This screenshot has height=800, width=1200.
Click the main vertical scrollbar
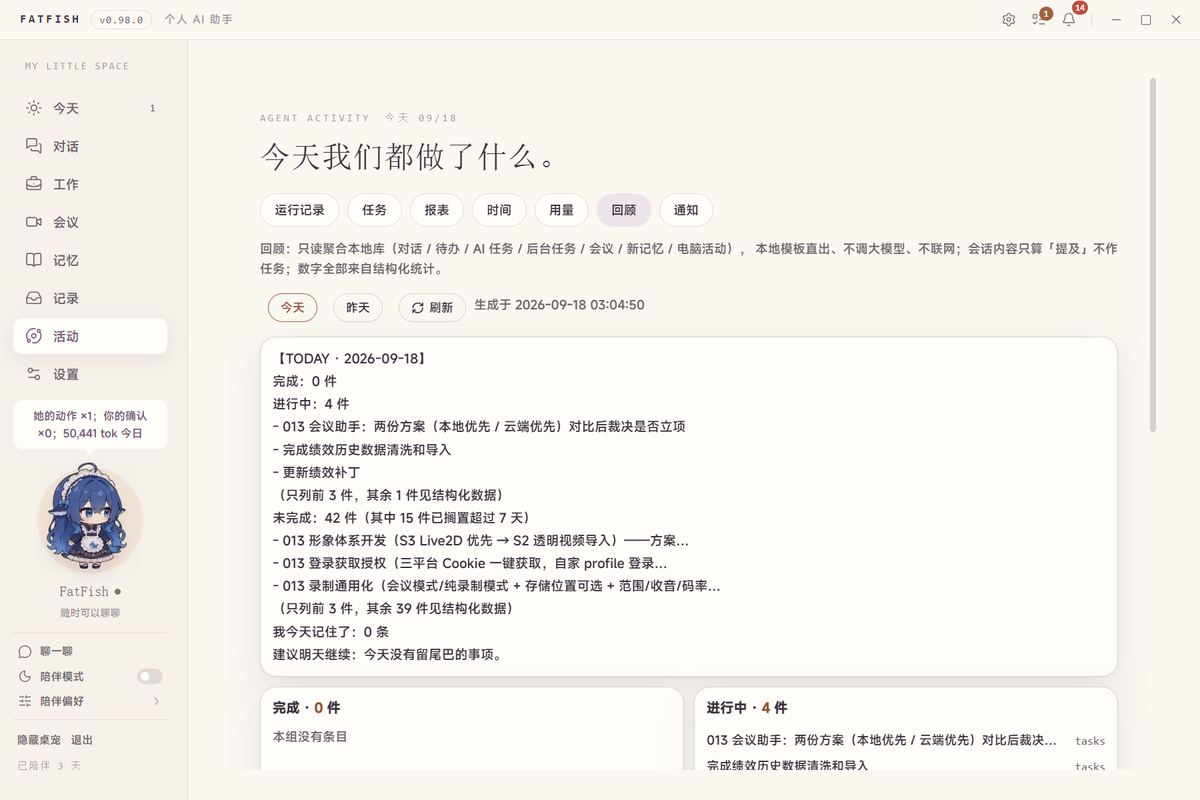tap(1153, 255)
